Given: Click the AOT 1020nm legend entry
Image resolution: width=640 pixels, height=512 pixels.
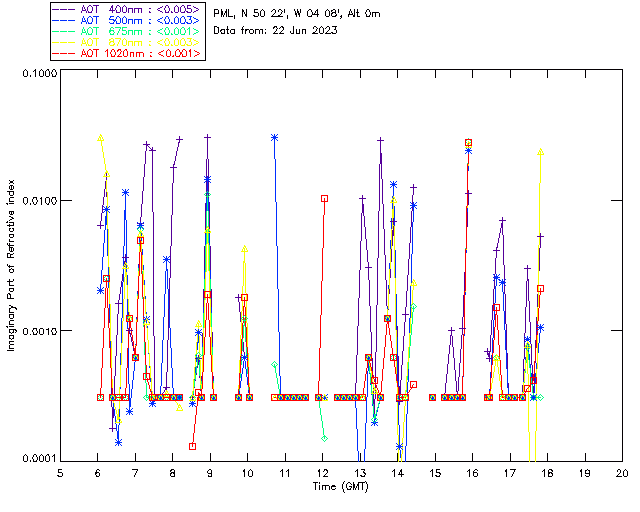Looking at the screenshot, I should [x=127, y=53].
